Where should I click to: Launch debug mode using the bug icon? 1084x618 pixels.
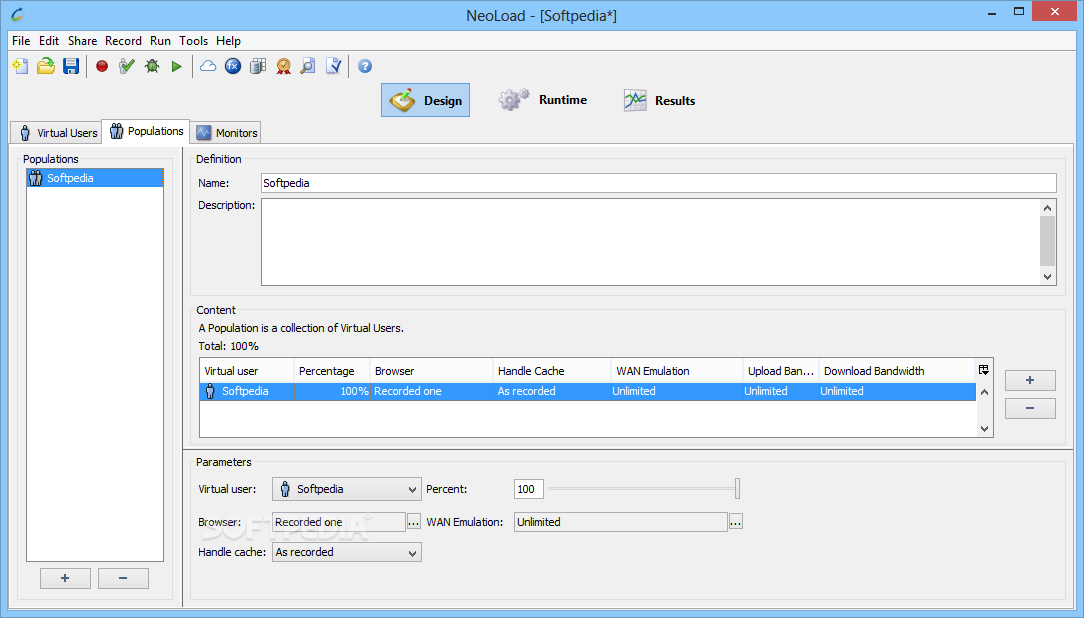[152, 66]
